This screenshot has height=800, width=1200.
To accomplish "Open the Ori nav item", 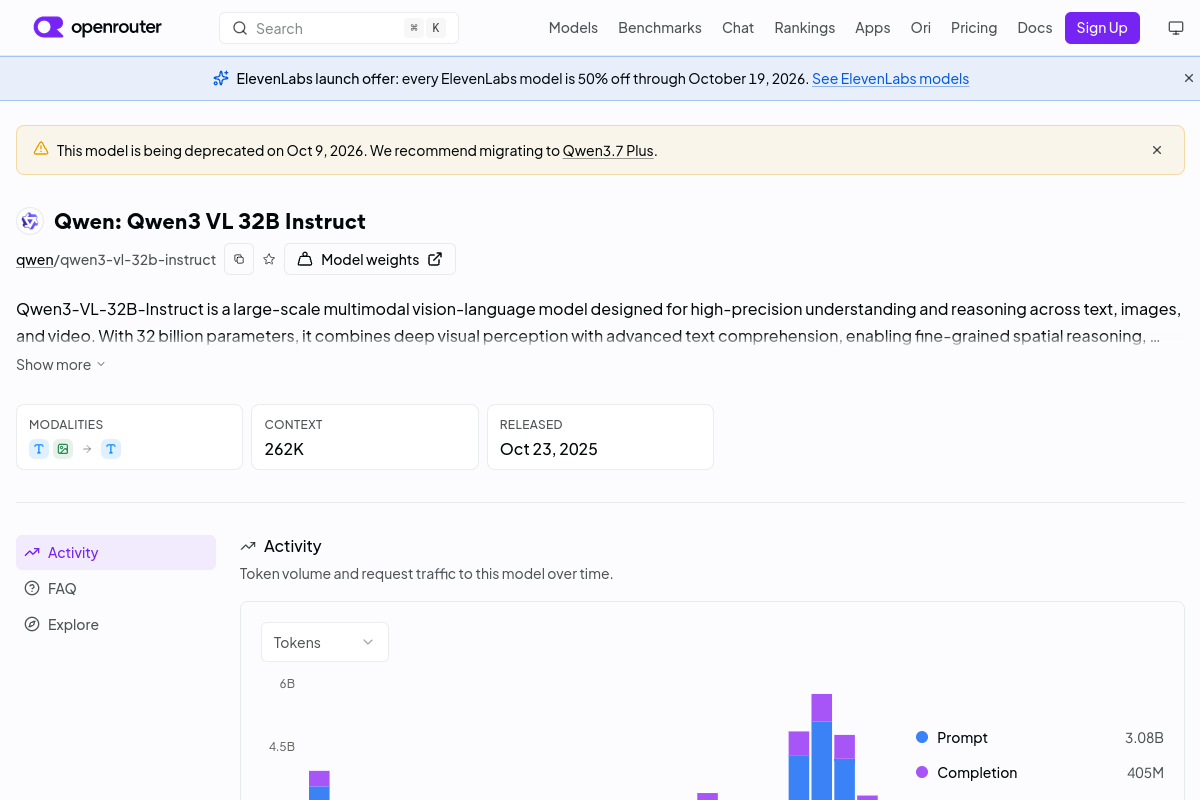I will point(921,28).
